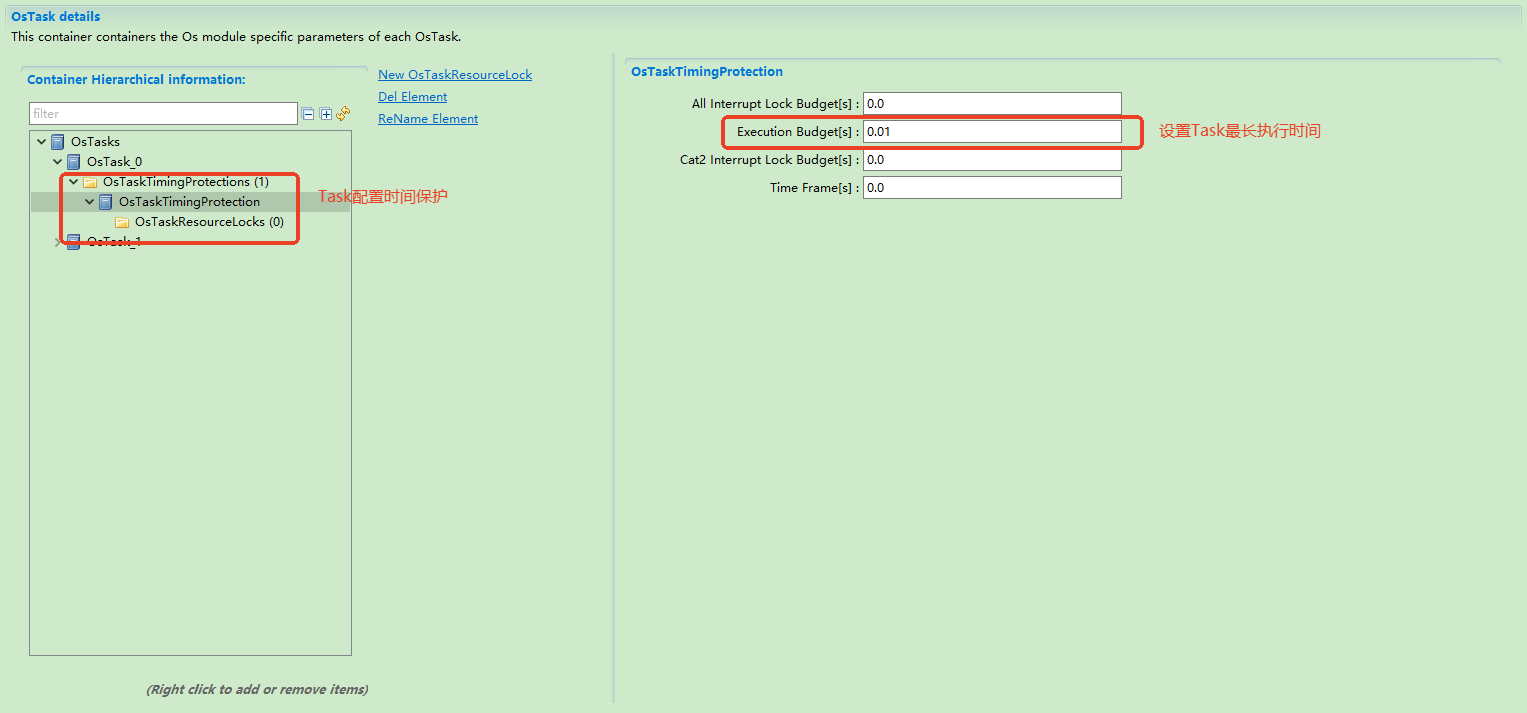The image size is (1527, 713).
Task: Click the Time Frame[s] input field
Action: [991, 188]
